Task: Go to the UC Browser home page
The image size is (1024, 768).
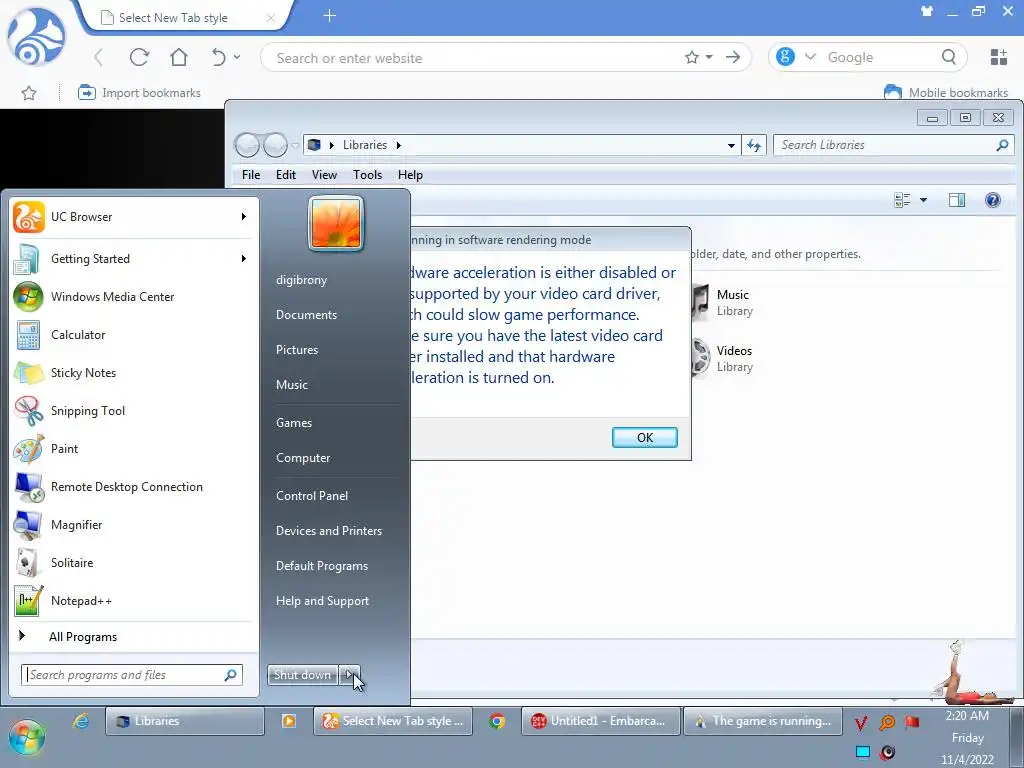Action: [179, 57]
